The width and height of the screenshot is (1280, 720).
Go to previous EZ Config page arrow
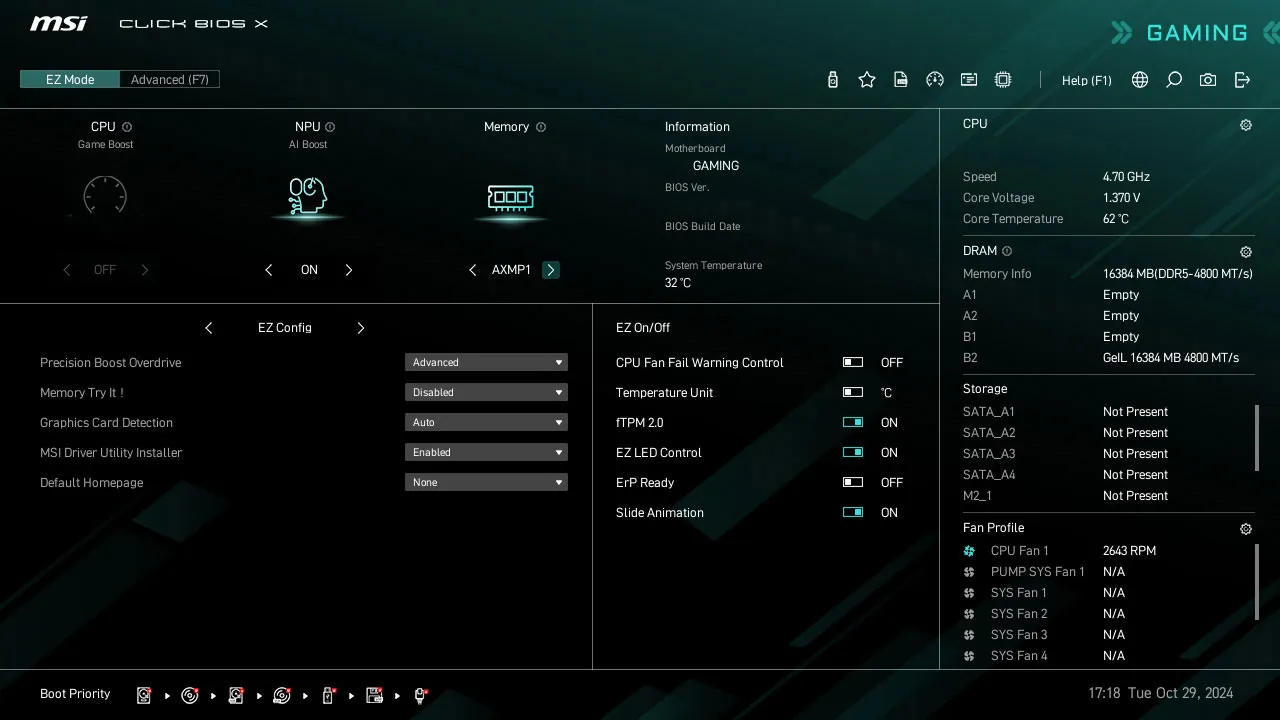pyautogui.click(x=209, y=328)
